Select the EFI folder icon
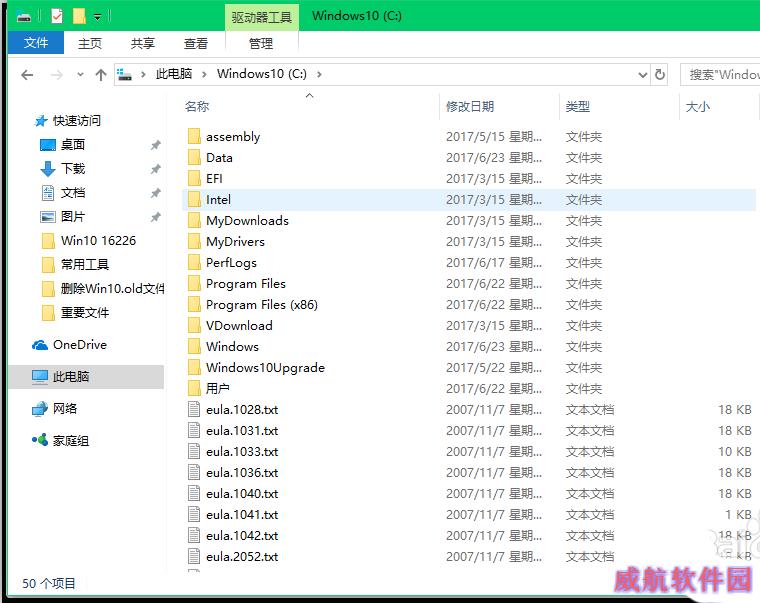This screenshot has height=603, width=760. point(194,178)
